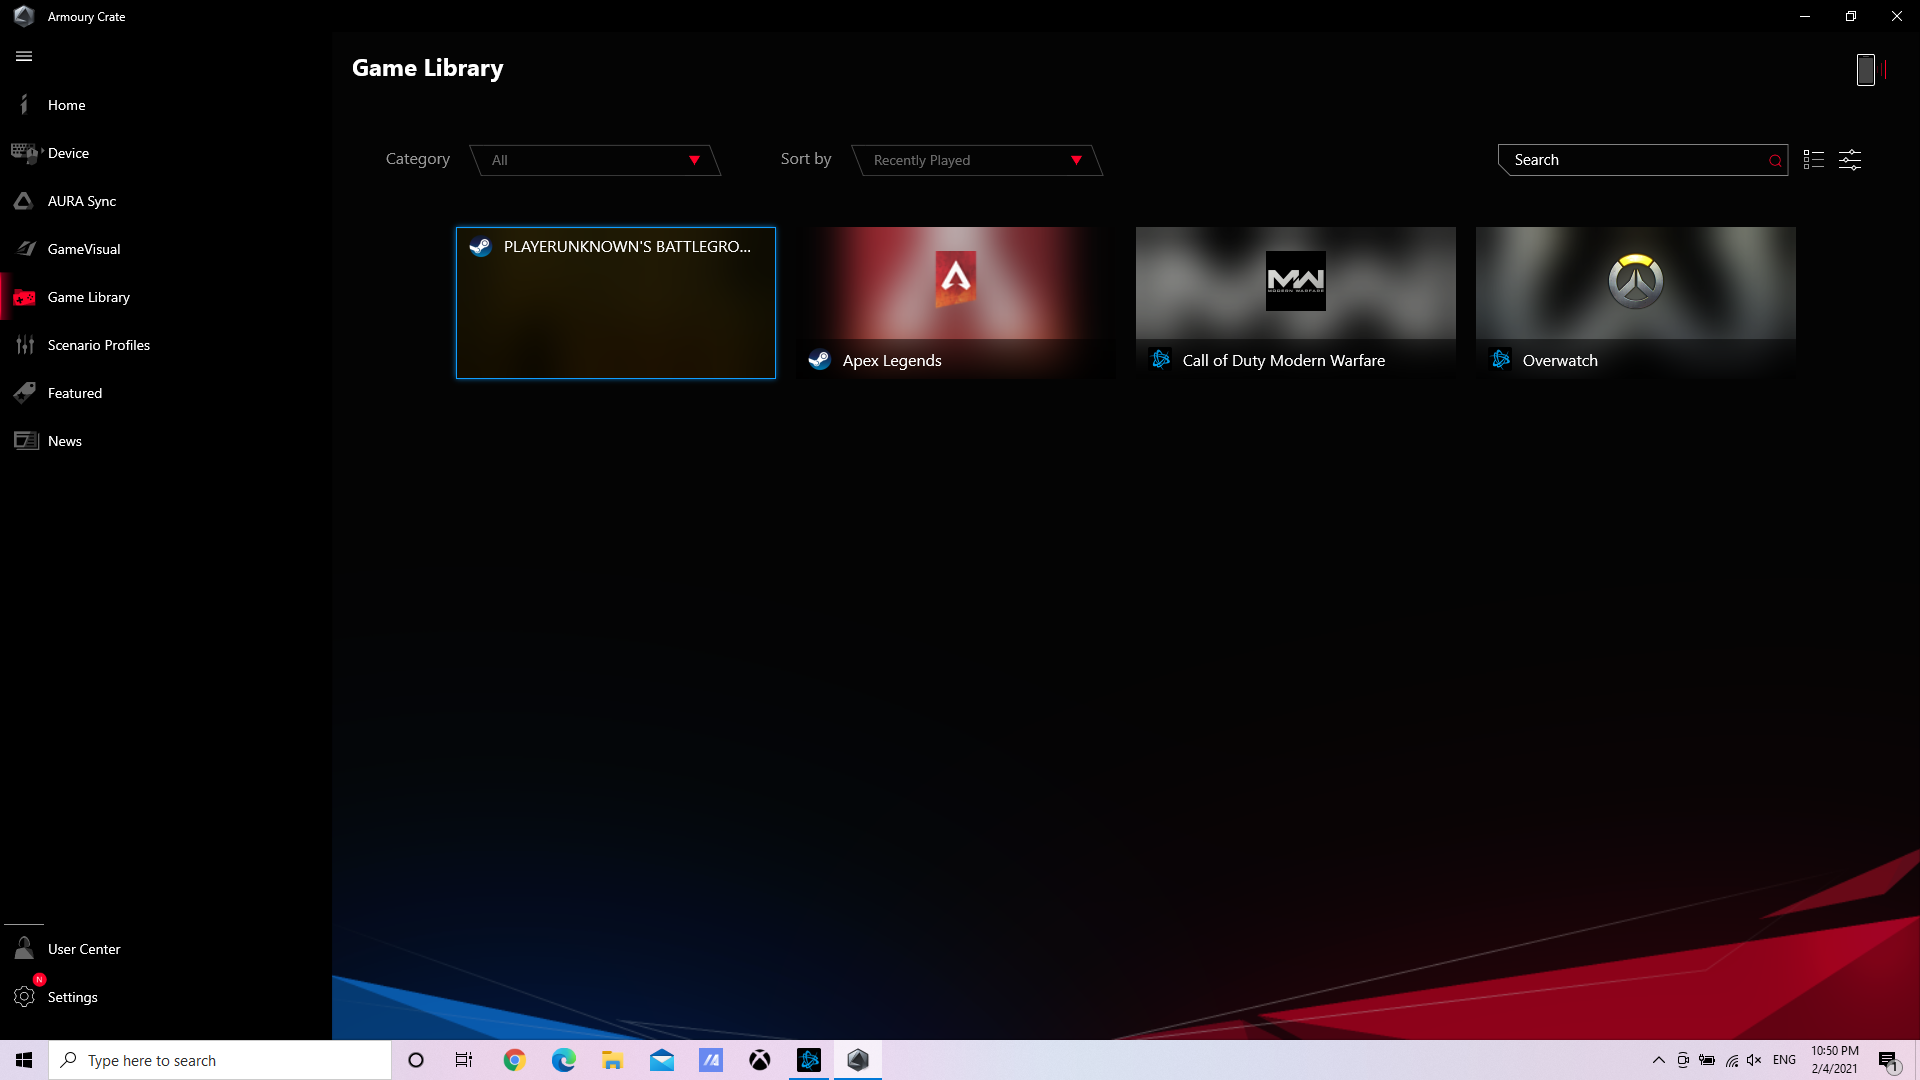Click Battle.net icon on Overwatch
The height and width of the screenshot is (1080, 1920).
(1500, 359)
